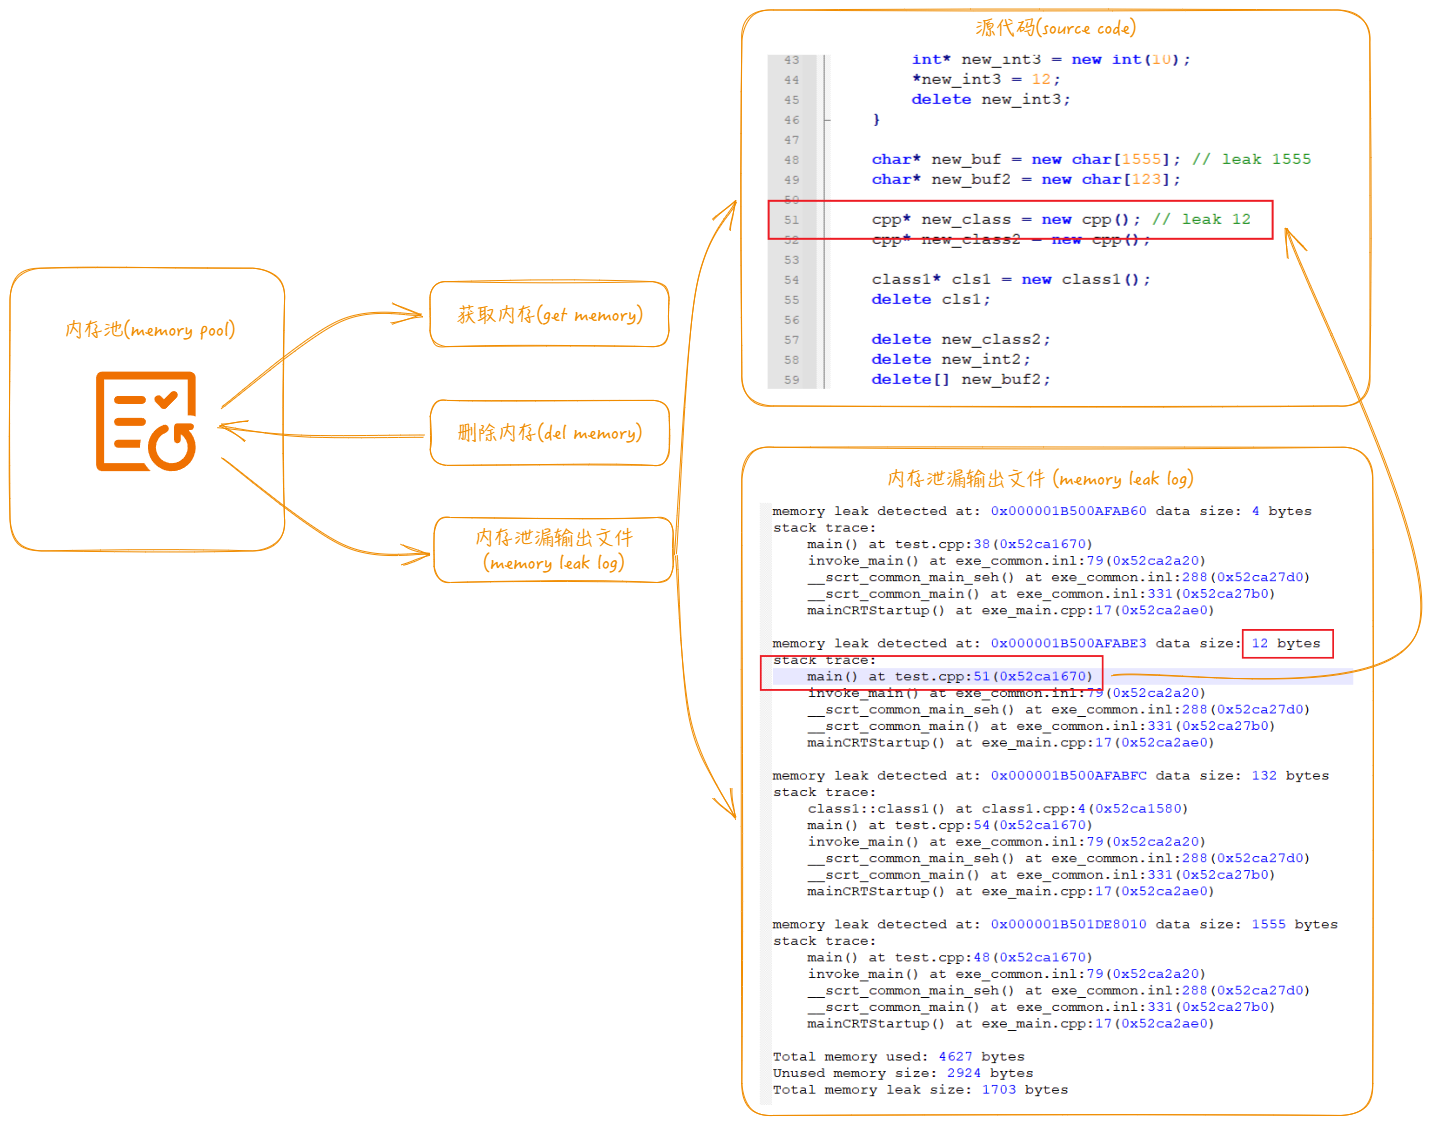The width and height of the screenshot is (1431, 1125).
Task: Click log line 'main() at test.cpp:54'
Action: pos(950,826)
